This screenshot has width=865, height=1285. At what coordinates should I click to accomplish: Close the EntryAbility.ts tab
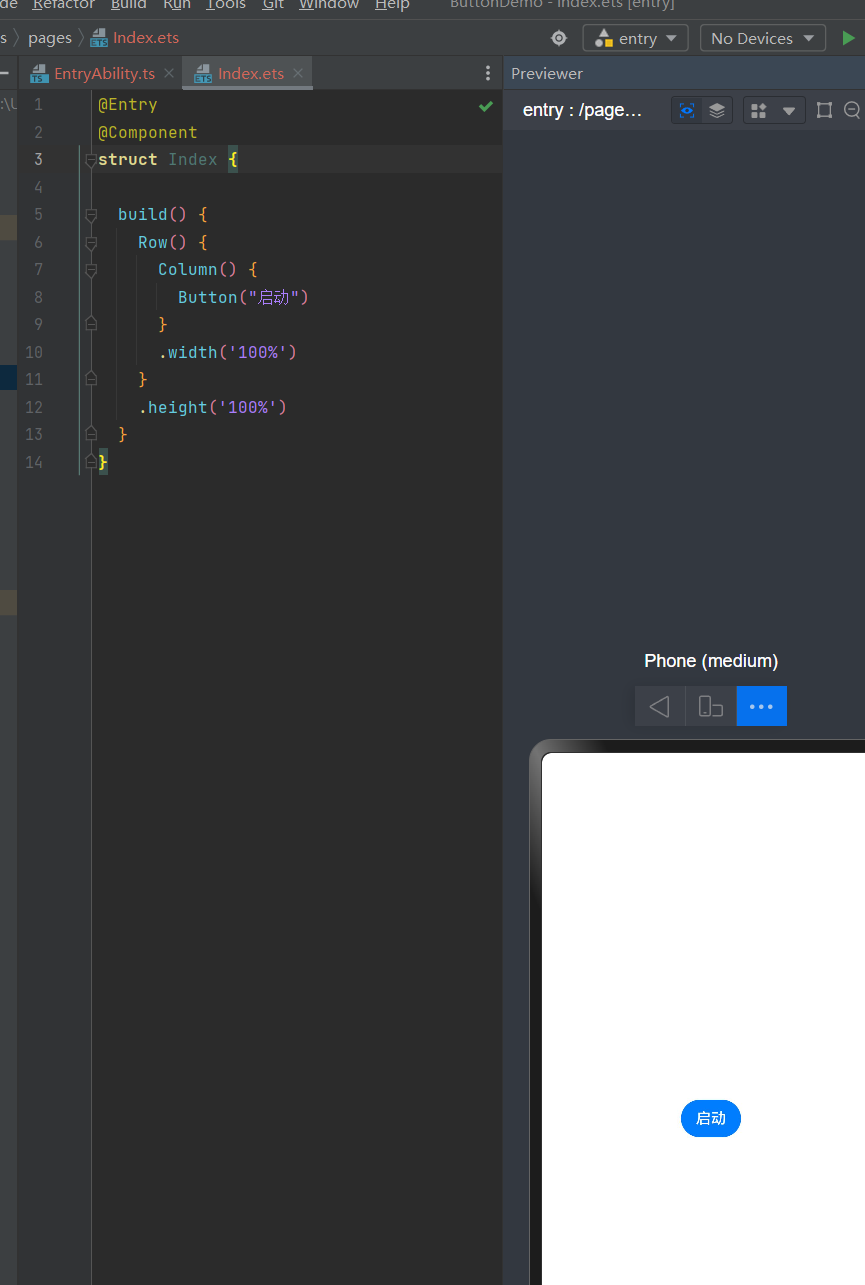pyautogui.click(x=169, y=73)
